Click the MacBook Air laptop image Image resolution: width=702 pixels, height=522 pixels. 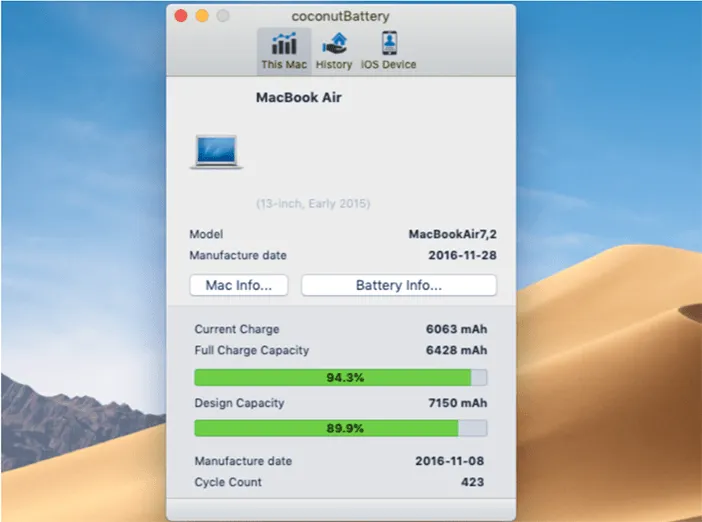216,152
